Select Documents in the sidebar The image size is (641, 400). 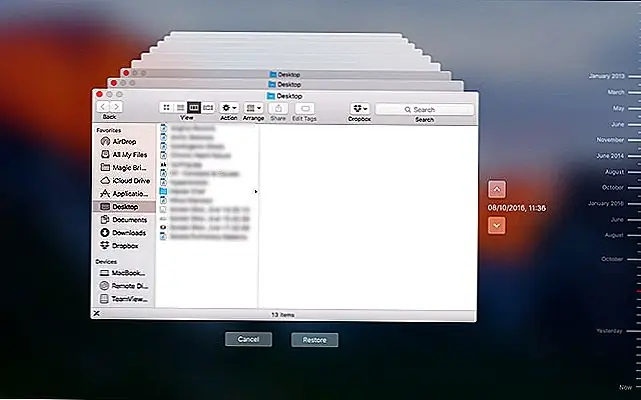(126, 219)
